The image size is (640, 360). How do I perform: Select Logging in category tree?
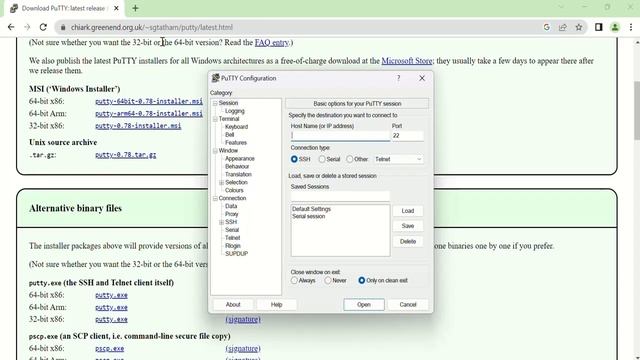pos(235,111)
